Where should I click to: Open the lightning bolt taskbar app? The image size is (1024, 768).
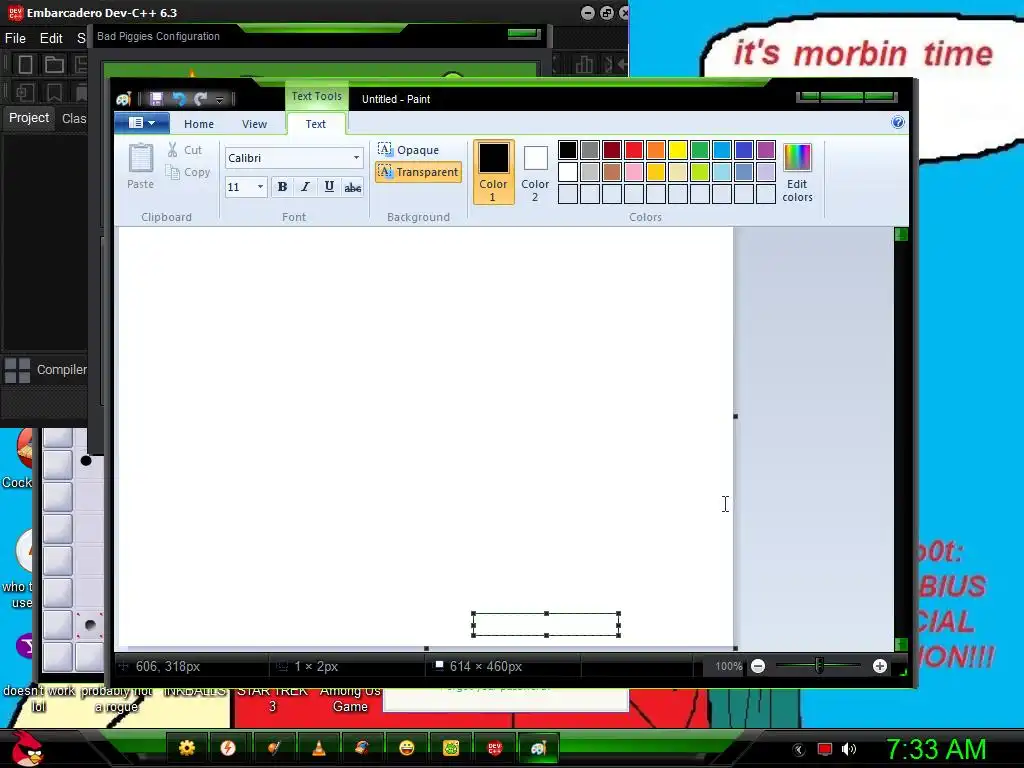pyautogui.click(x=228, y=748)
